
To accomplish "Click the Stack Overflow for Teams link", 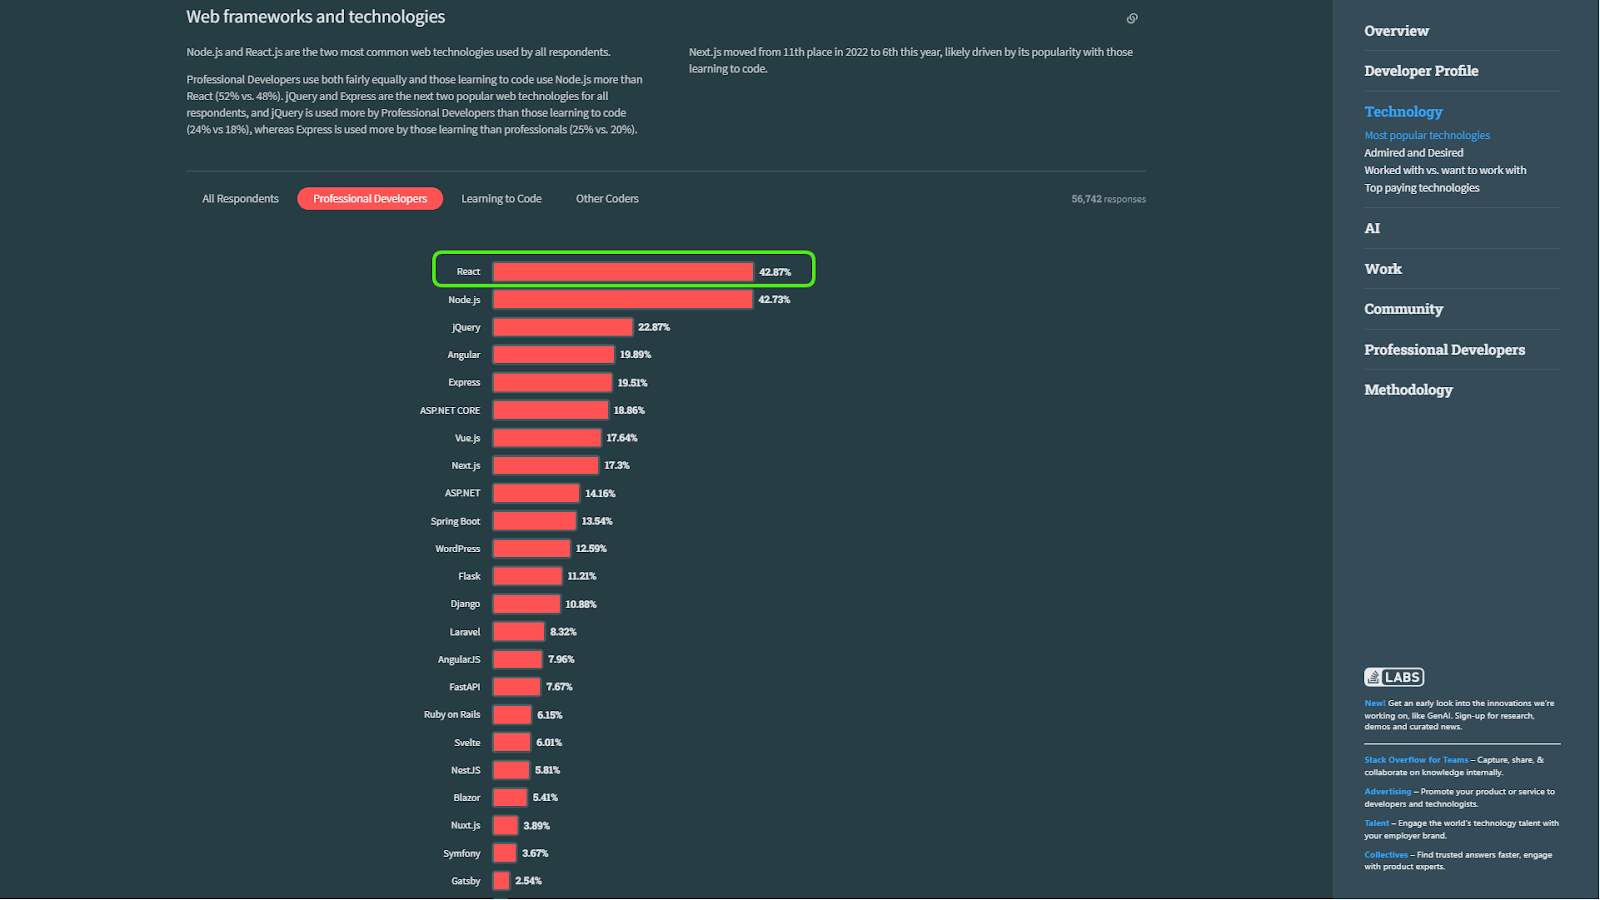I will 1416,760.
